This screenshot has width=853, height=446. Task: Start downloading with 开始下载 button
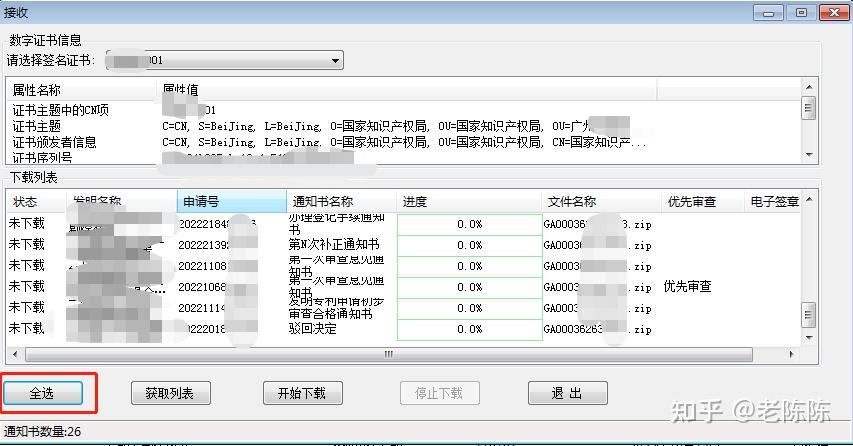[302, 393]
